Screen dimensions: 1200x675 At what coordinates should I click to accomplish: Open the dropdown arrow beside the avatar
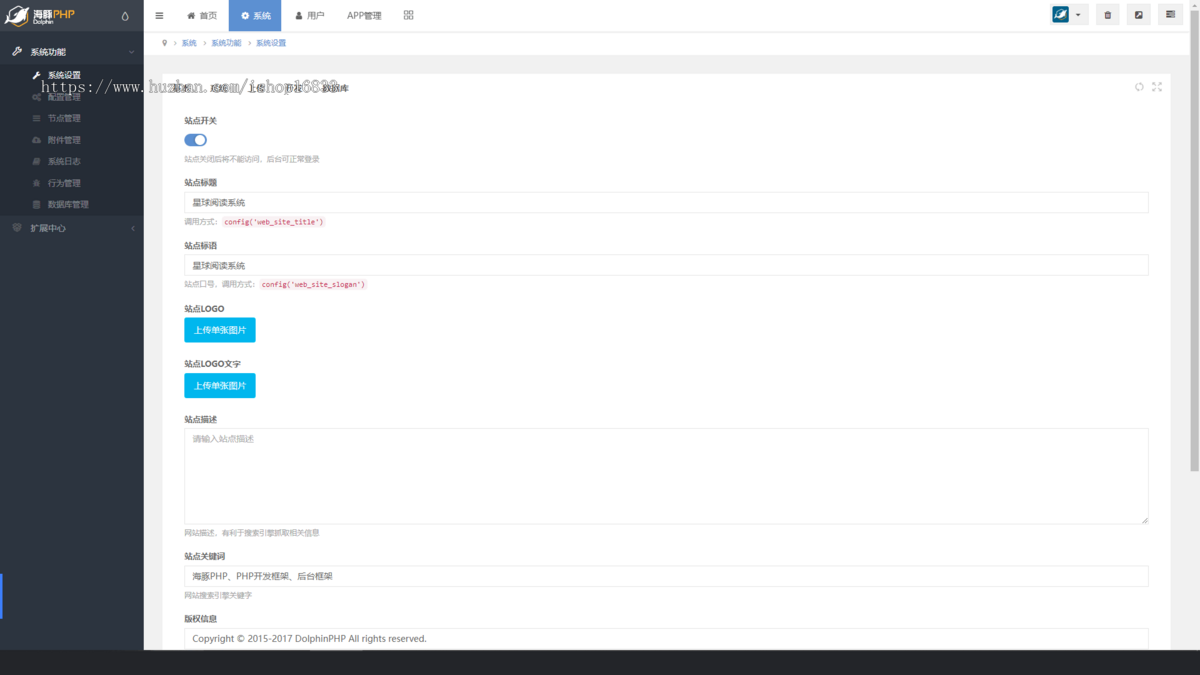1078,16
